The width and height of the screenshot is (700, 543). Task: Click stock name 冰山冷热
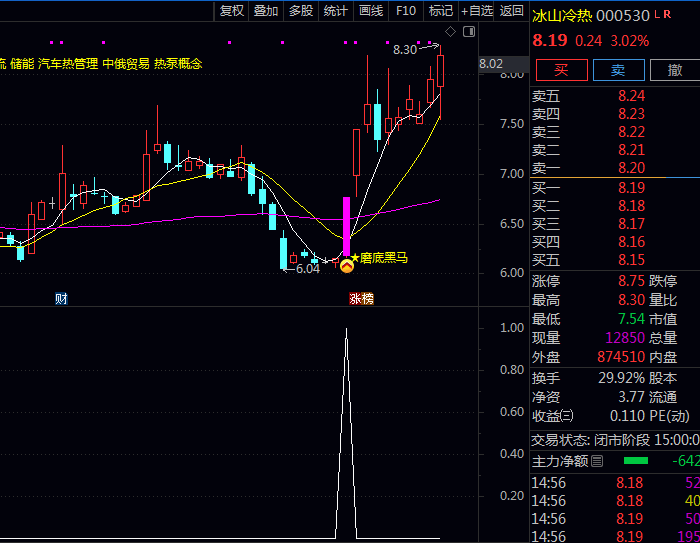562,16
